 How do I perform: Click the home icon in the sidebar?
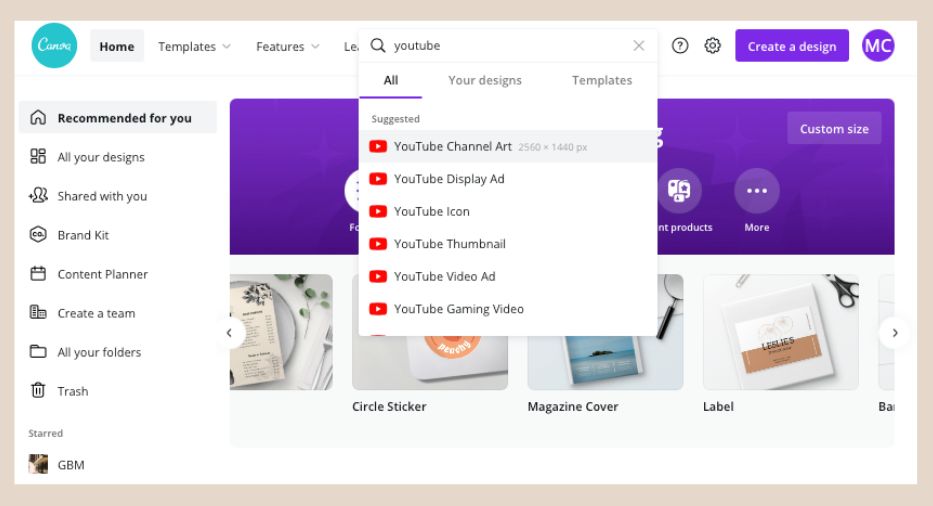click(x=38, y=117)
